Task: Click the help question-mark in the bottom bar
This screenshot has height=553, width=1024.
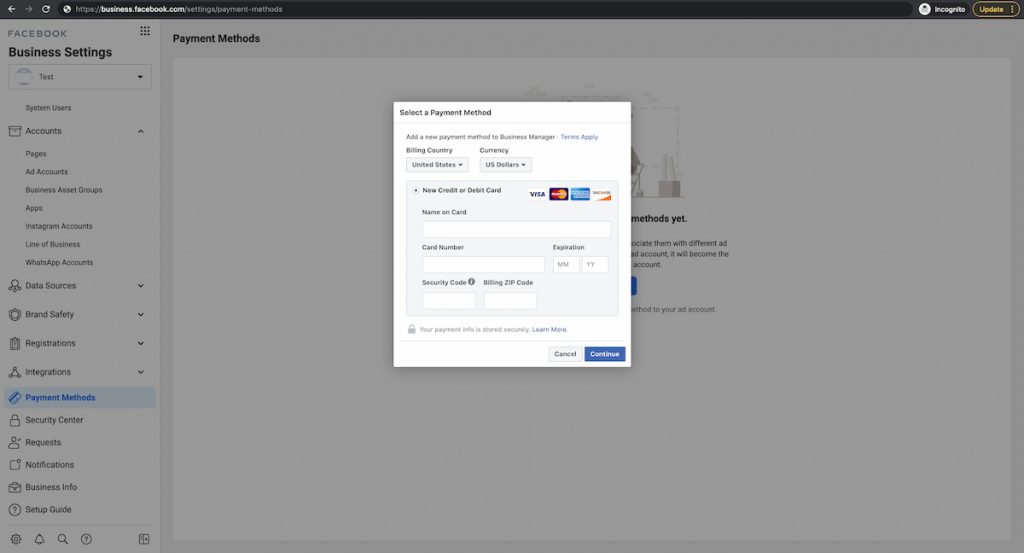Action: (86, 539)
